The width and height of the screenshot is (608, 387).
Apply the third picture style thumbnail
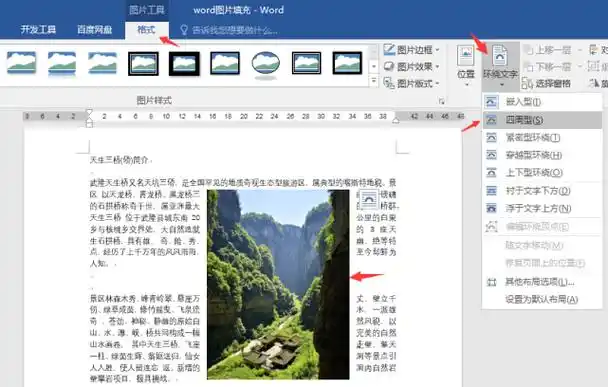click(102, 63)
